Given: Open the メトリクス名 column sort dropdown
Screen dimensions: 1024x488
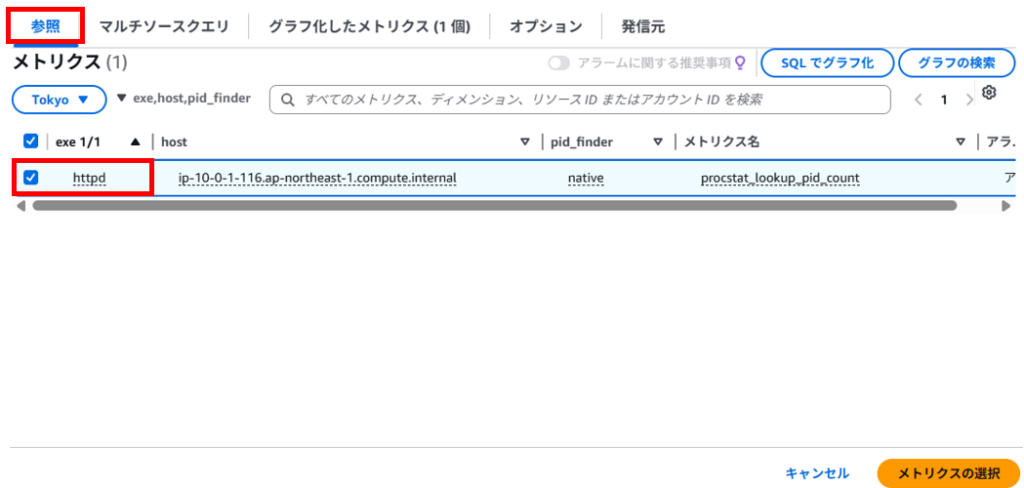Looking at the screenshot, I should tap(960, 142).
